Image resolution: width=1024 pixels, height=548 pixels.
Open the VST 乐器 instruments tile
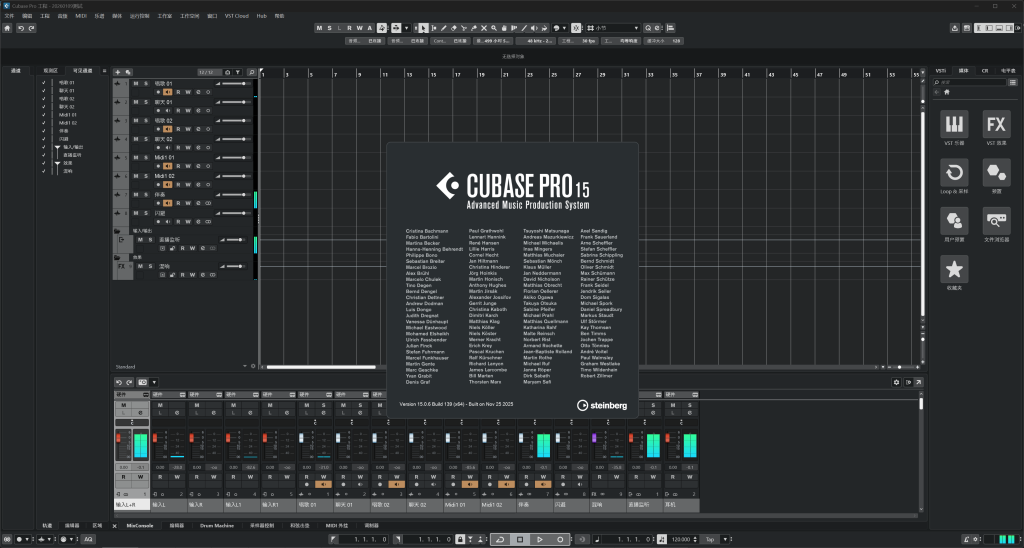click(954, 124)
